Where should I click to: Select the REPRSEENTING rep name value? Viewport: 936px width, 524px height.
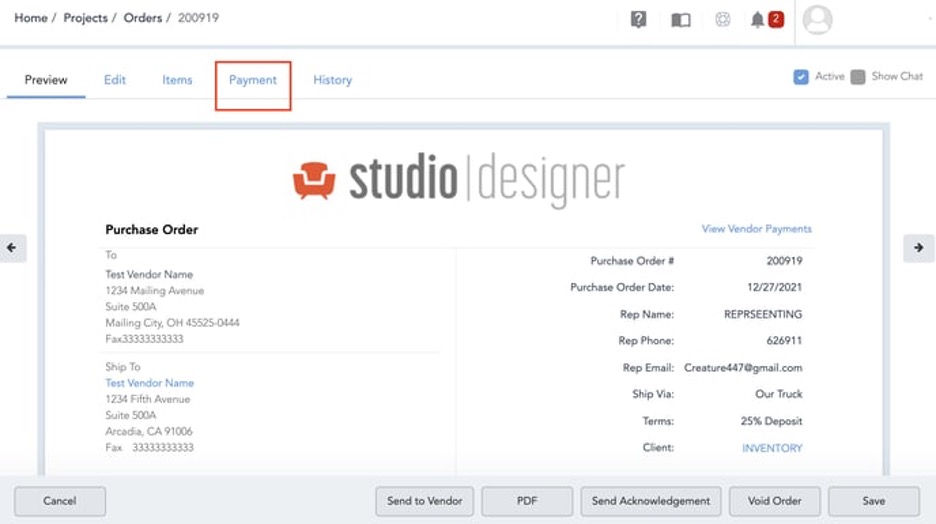[763, 314]
